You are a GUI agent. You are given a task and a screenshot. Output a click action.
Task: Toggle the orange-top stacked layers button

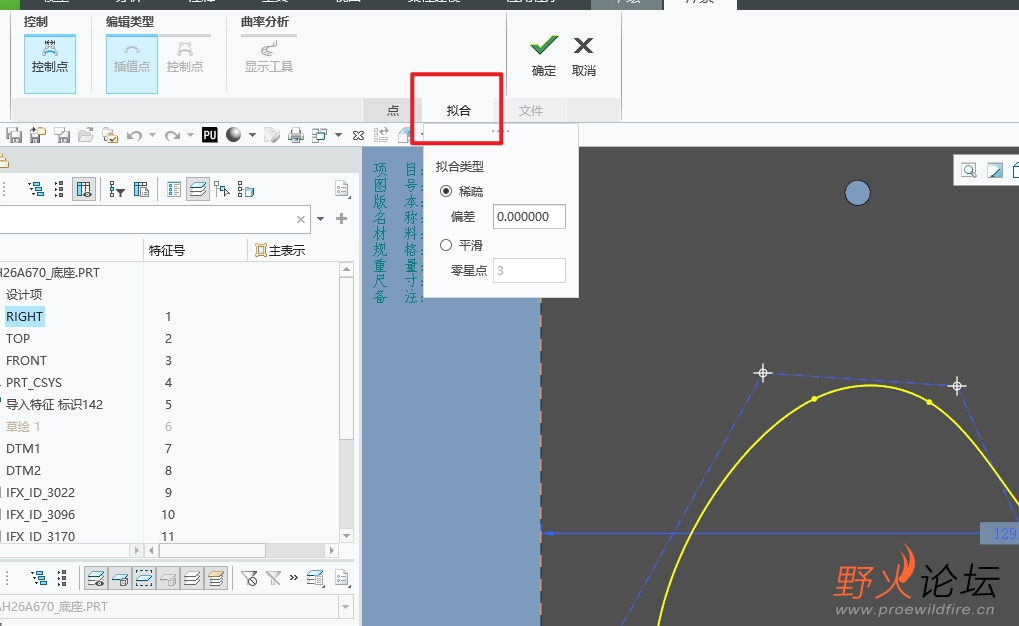(216, 578)
